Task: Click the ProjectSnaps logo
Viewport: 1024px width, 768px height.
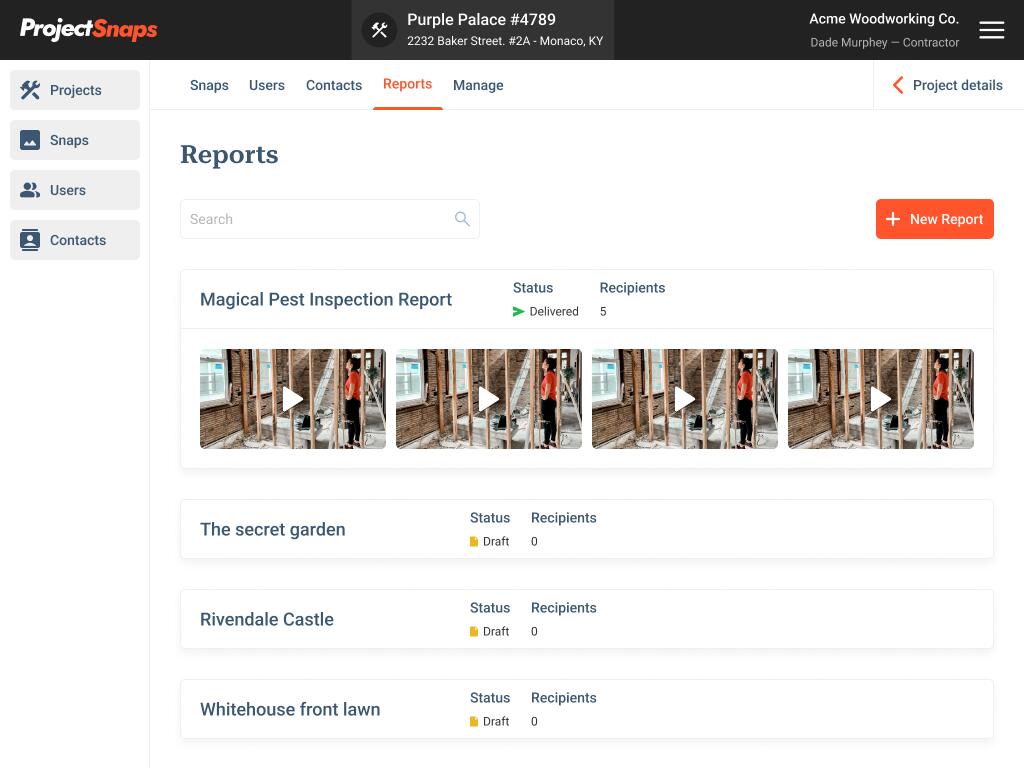Action: pyautogui.click(x=89, y=29)
